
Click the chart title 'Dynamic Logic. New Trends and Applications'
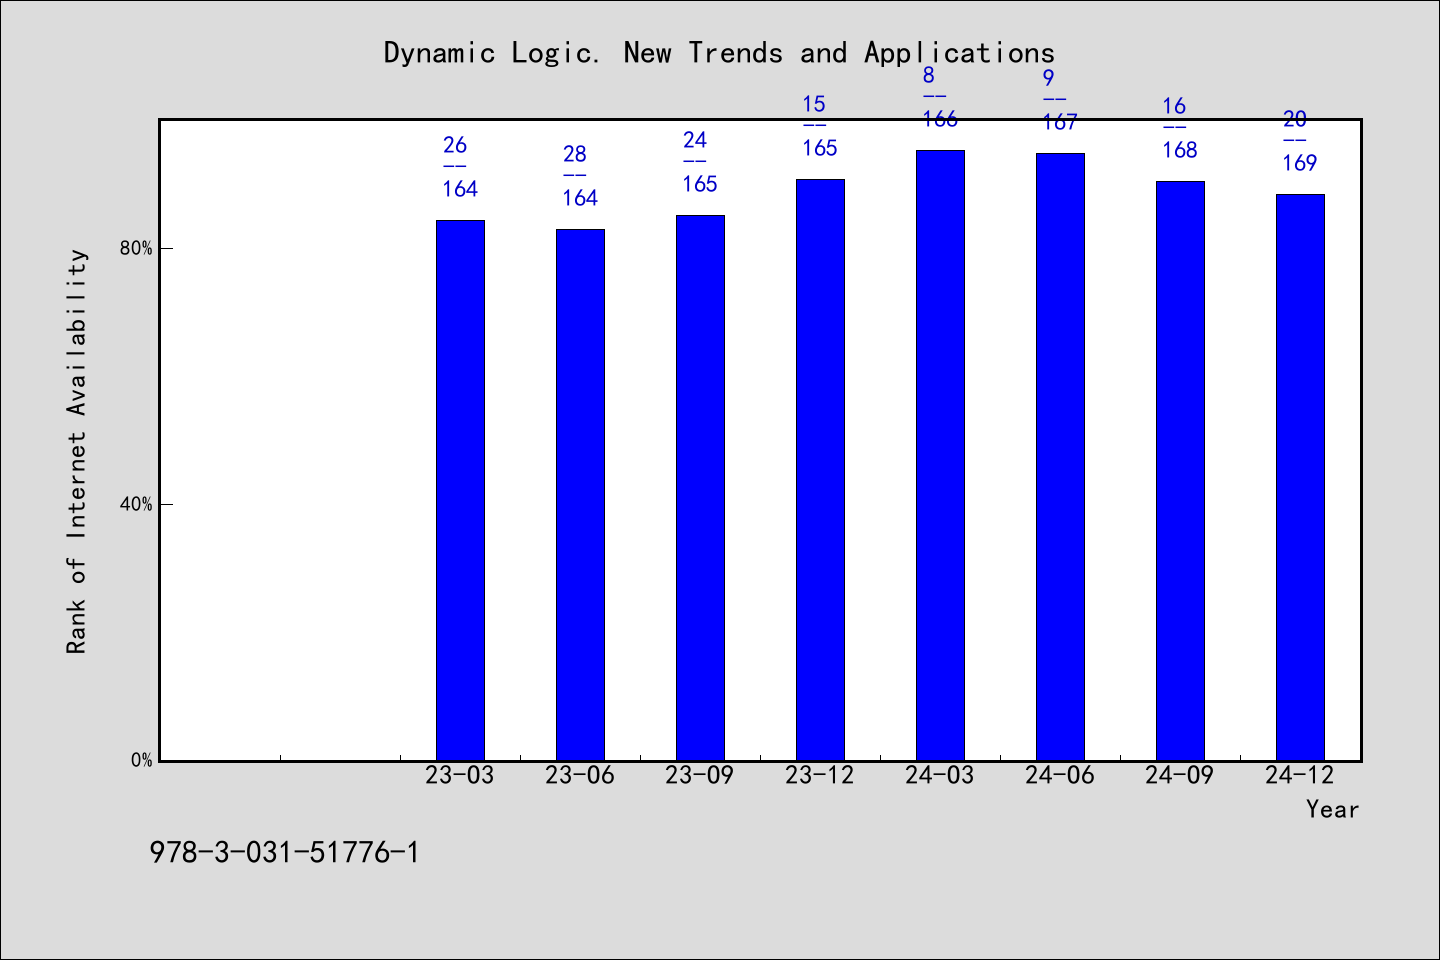(719, 53)
